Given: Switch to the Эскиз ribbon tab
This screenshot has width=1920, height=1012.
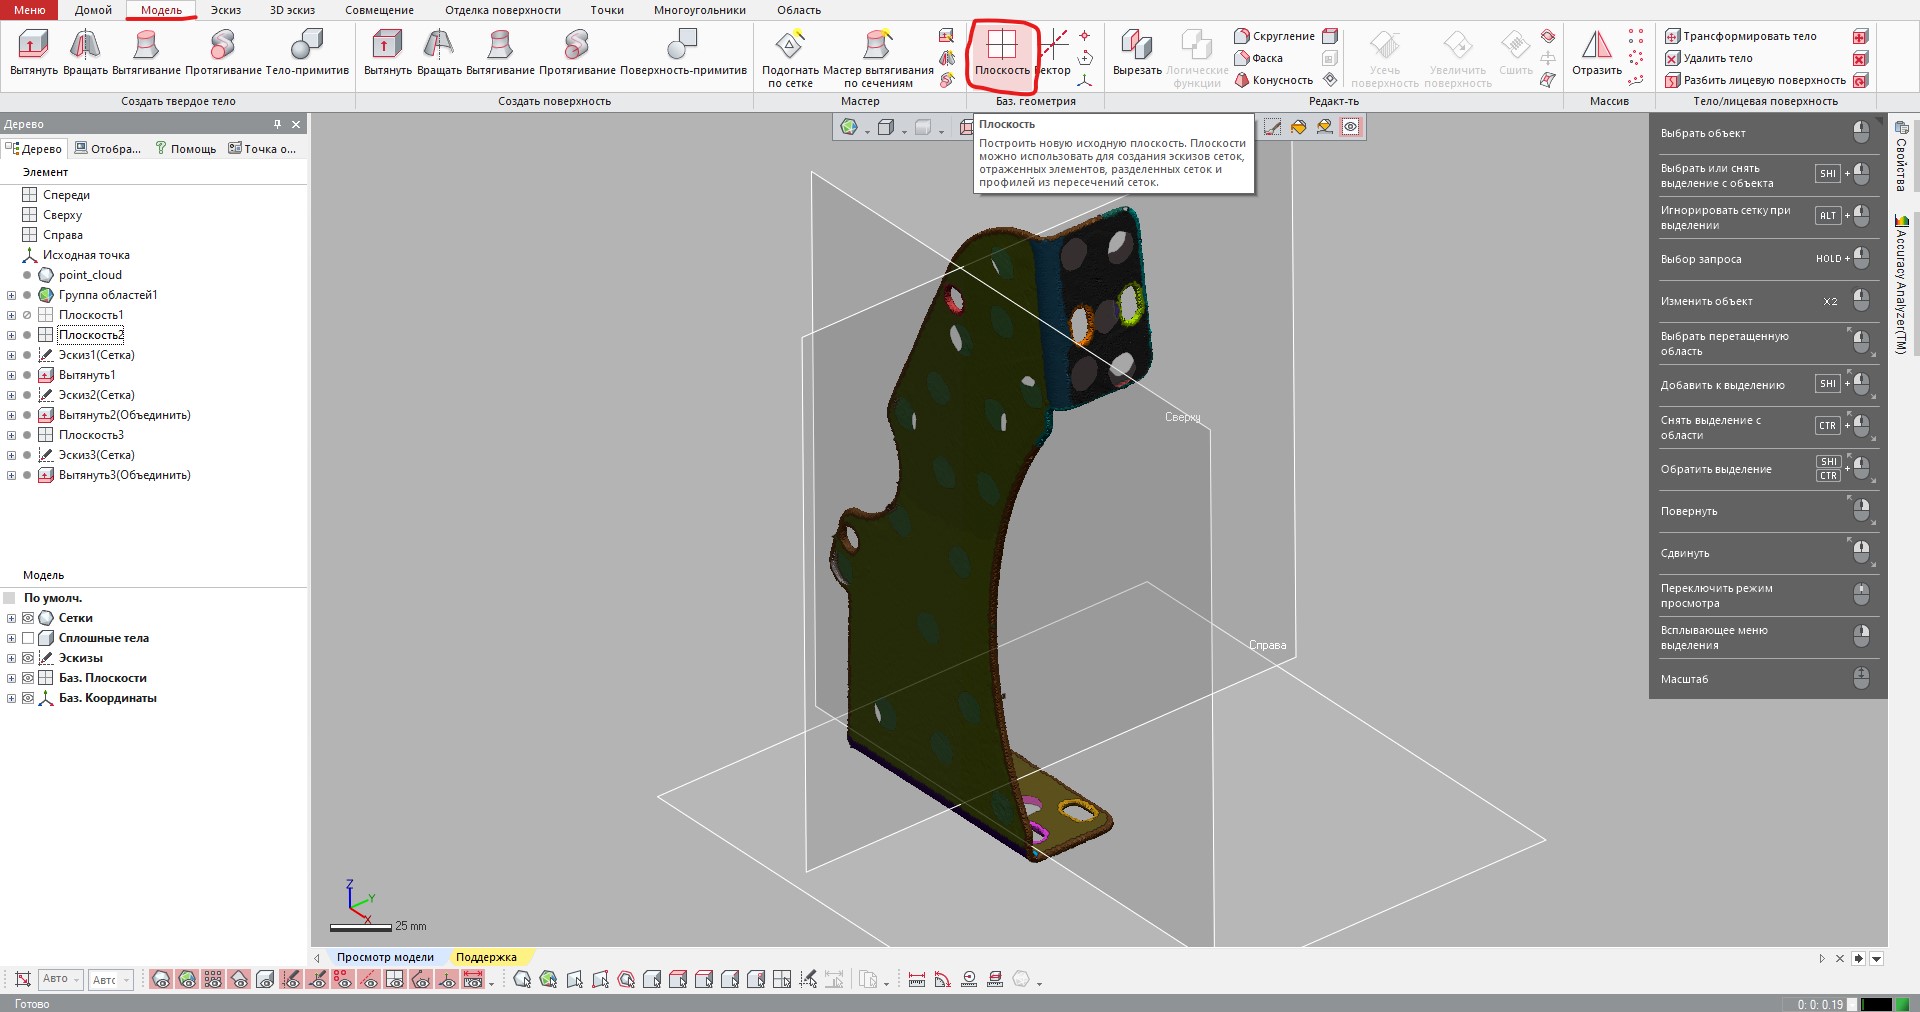Looking at the screenshot, I should (x=226, y=10).
